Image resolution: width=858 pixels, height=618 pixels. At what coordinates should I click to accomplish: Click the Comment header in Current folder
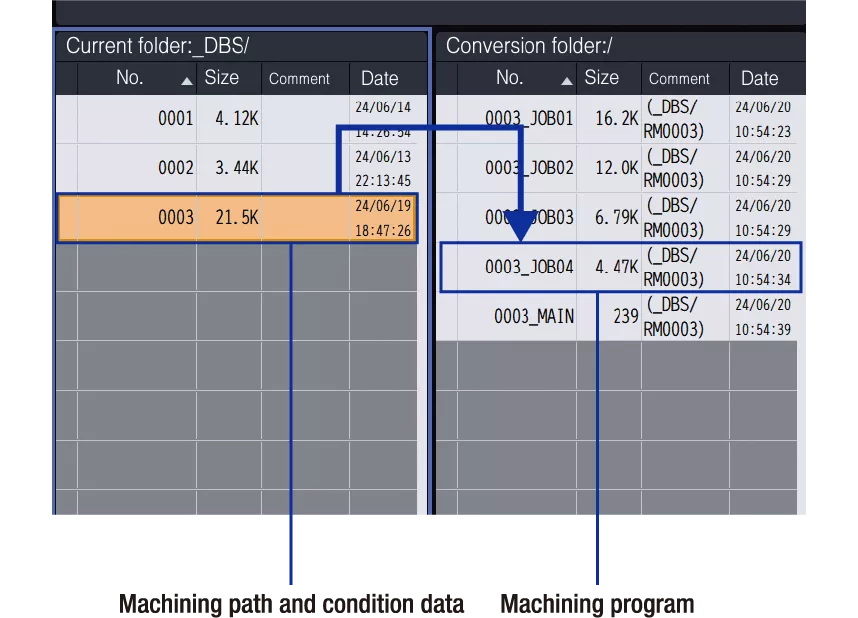[x=299, y=79]
